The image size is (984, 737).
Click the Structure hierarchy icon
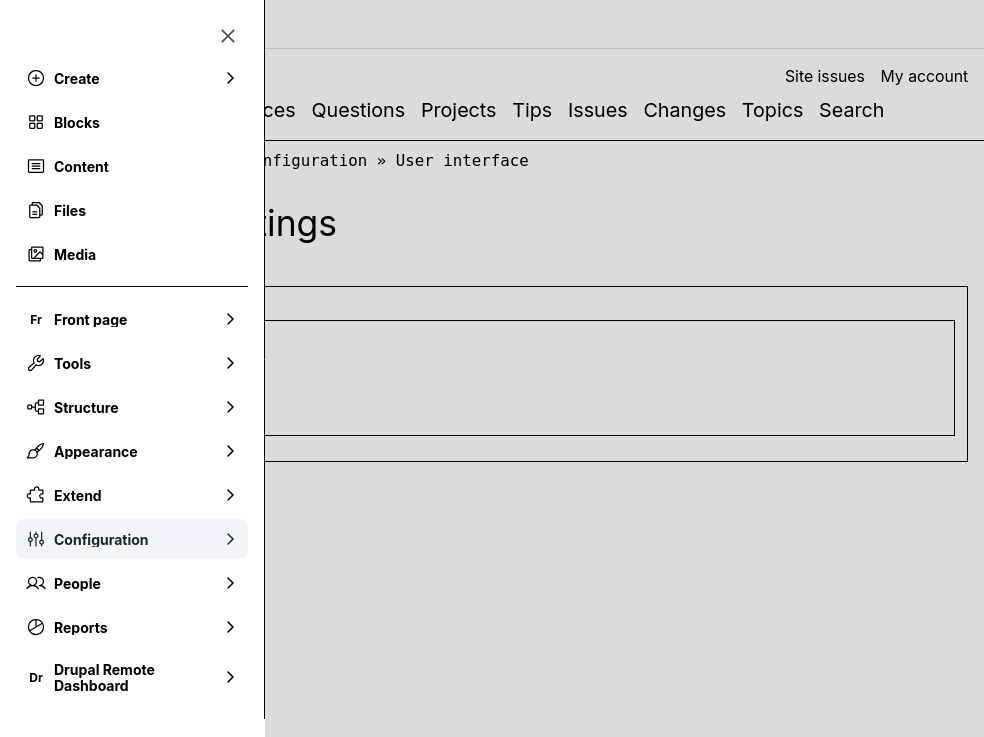36,407
